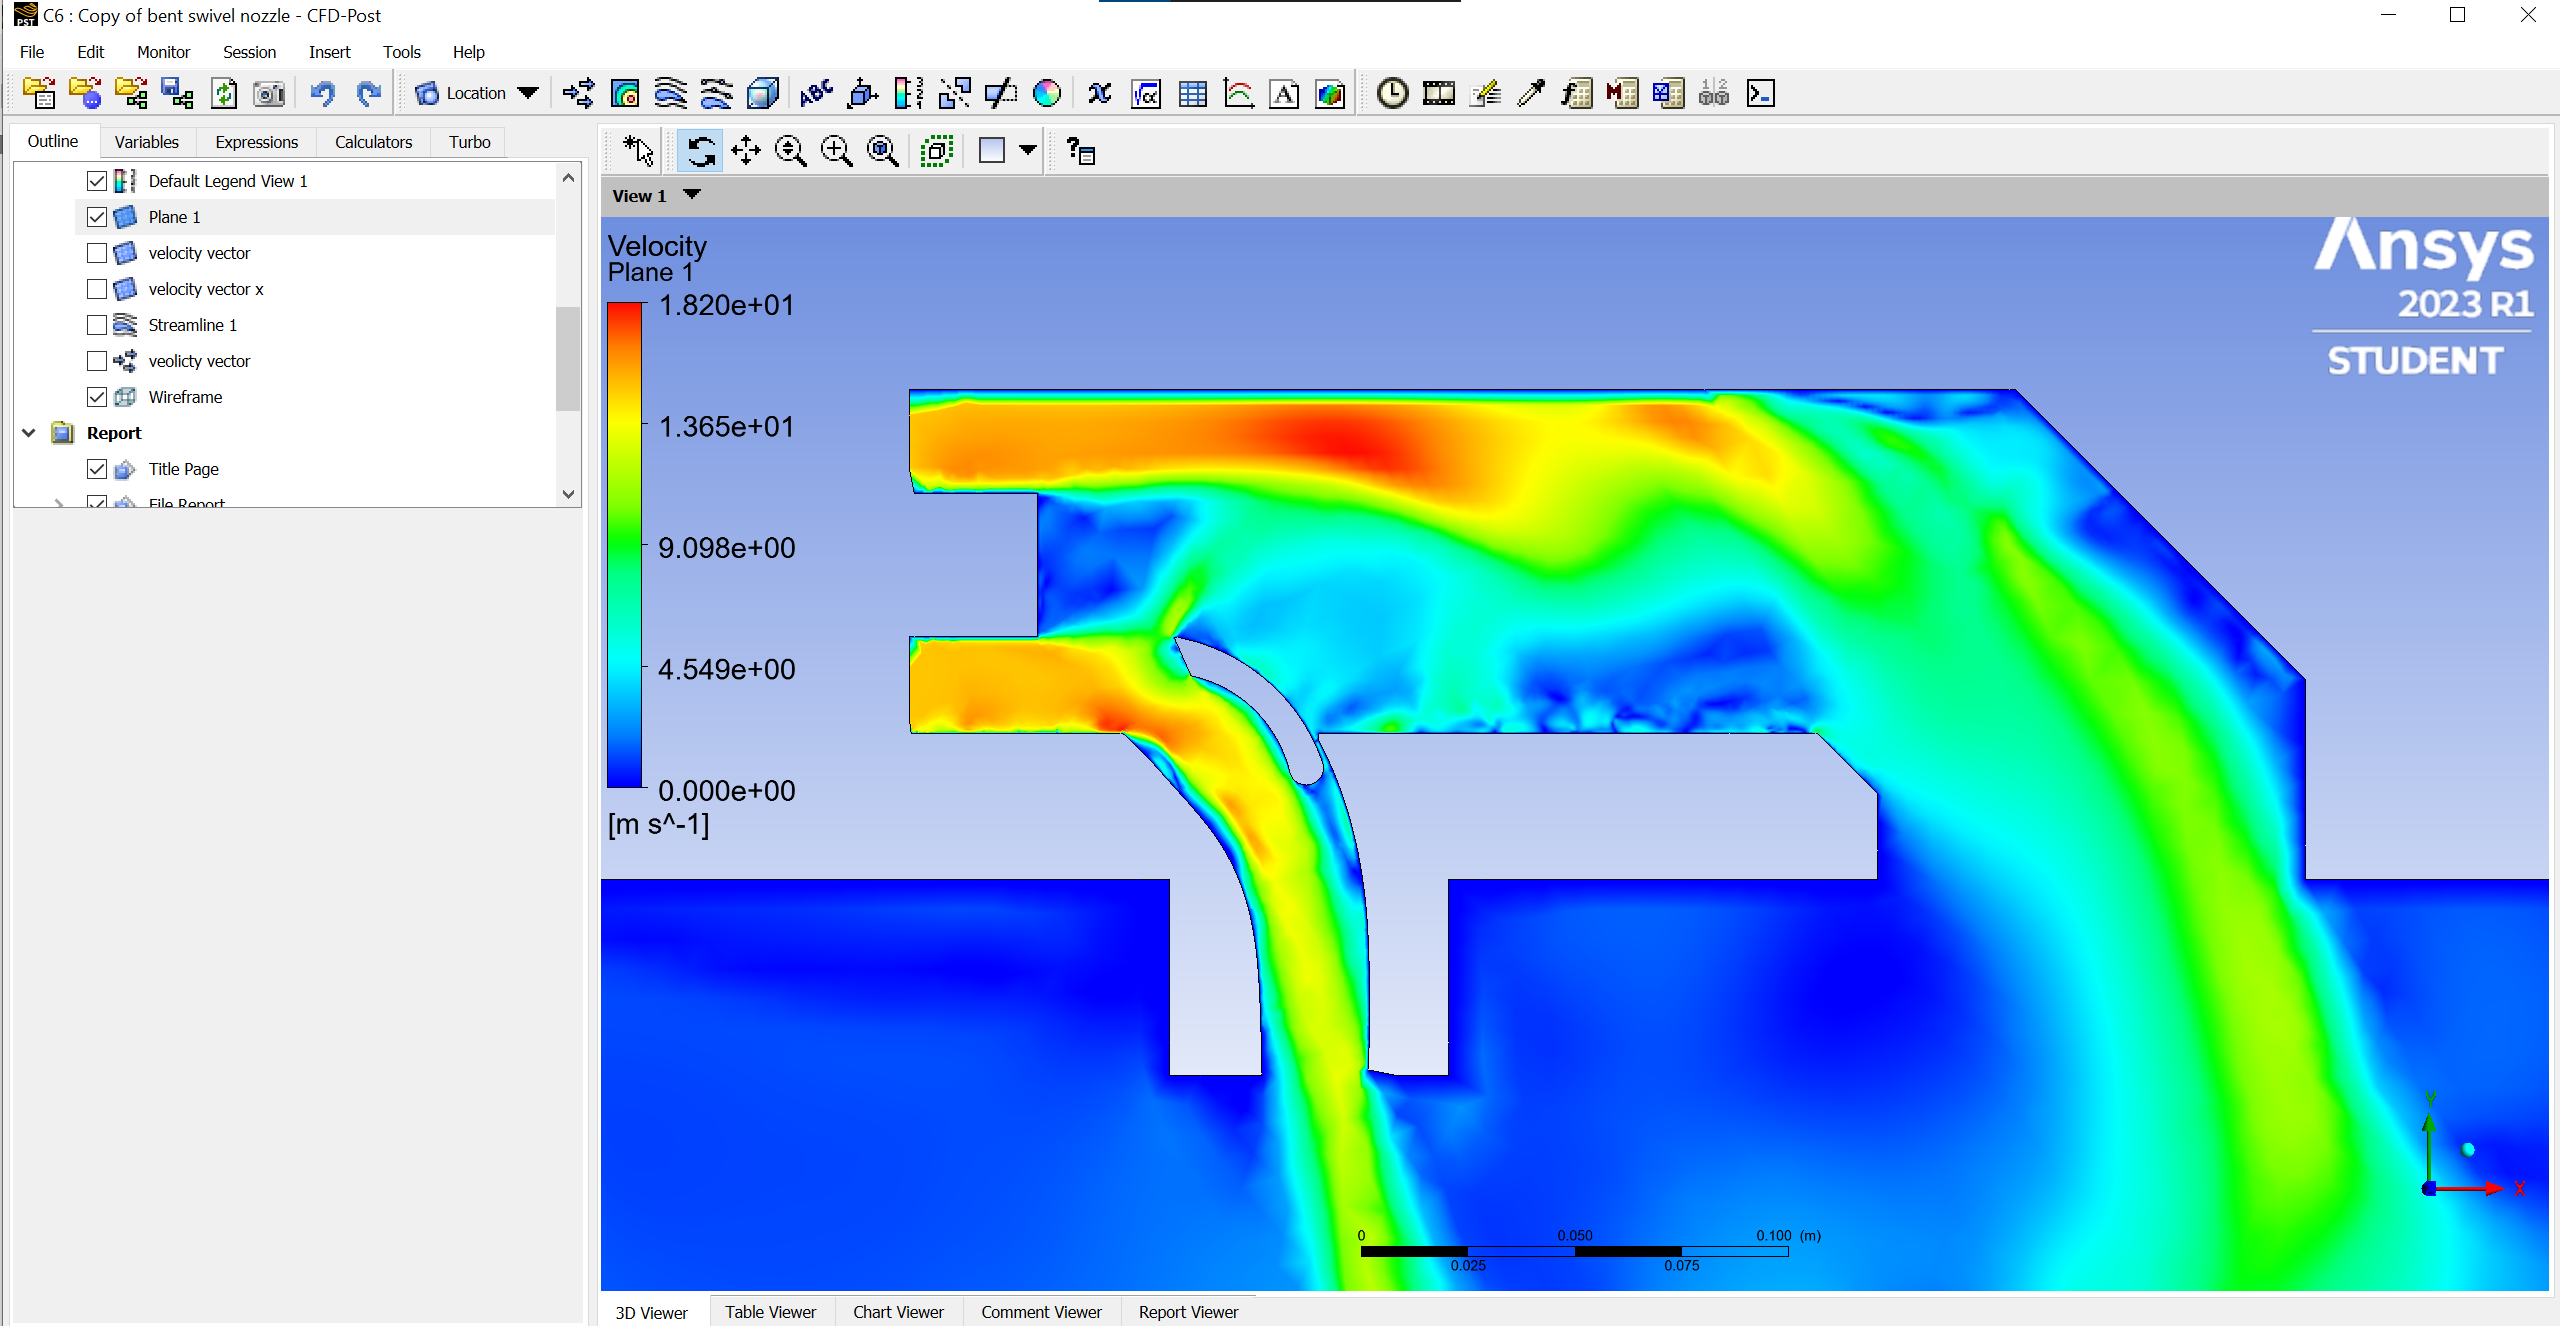The width and height of the screenshot is (2560, 1326).
Task: Select the Probe eyedropper tool
Action: tap(1530, 94)
